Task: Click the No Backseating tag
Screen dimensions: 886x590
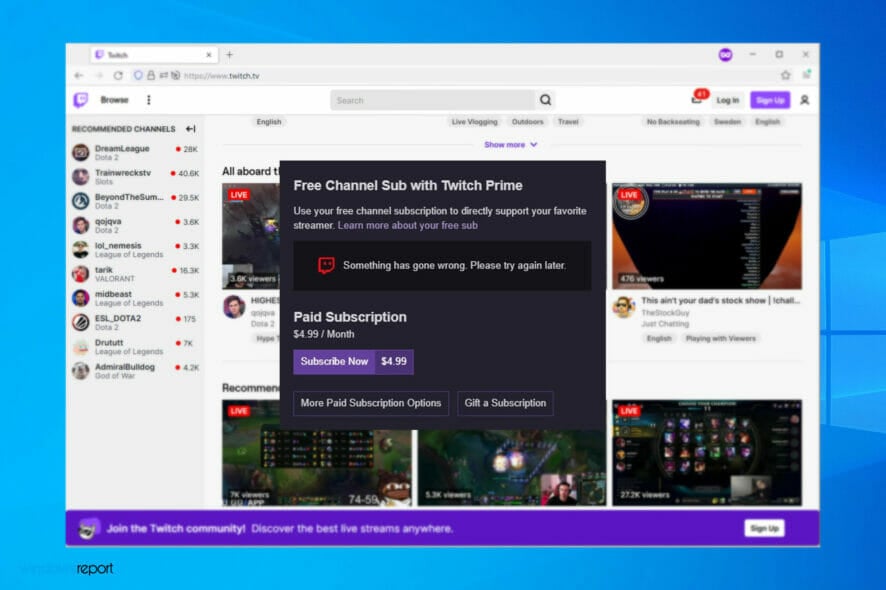Action: tap(673, 122)
